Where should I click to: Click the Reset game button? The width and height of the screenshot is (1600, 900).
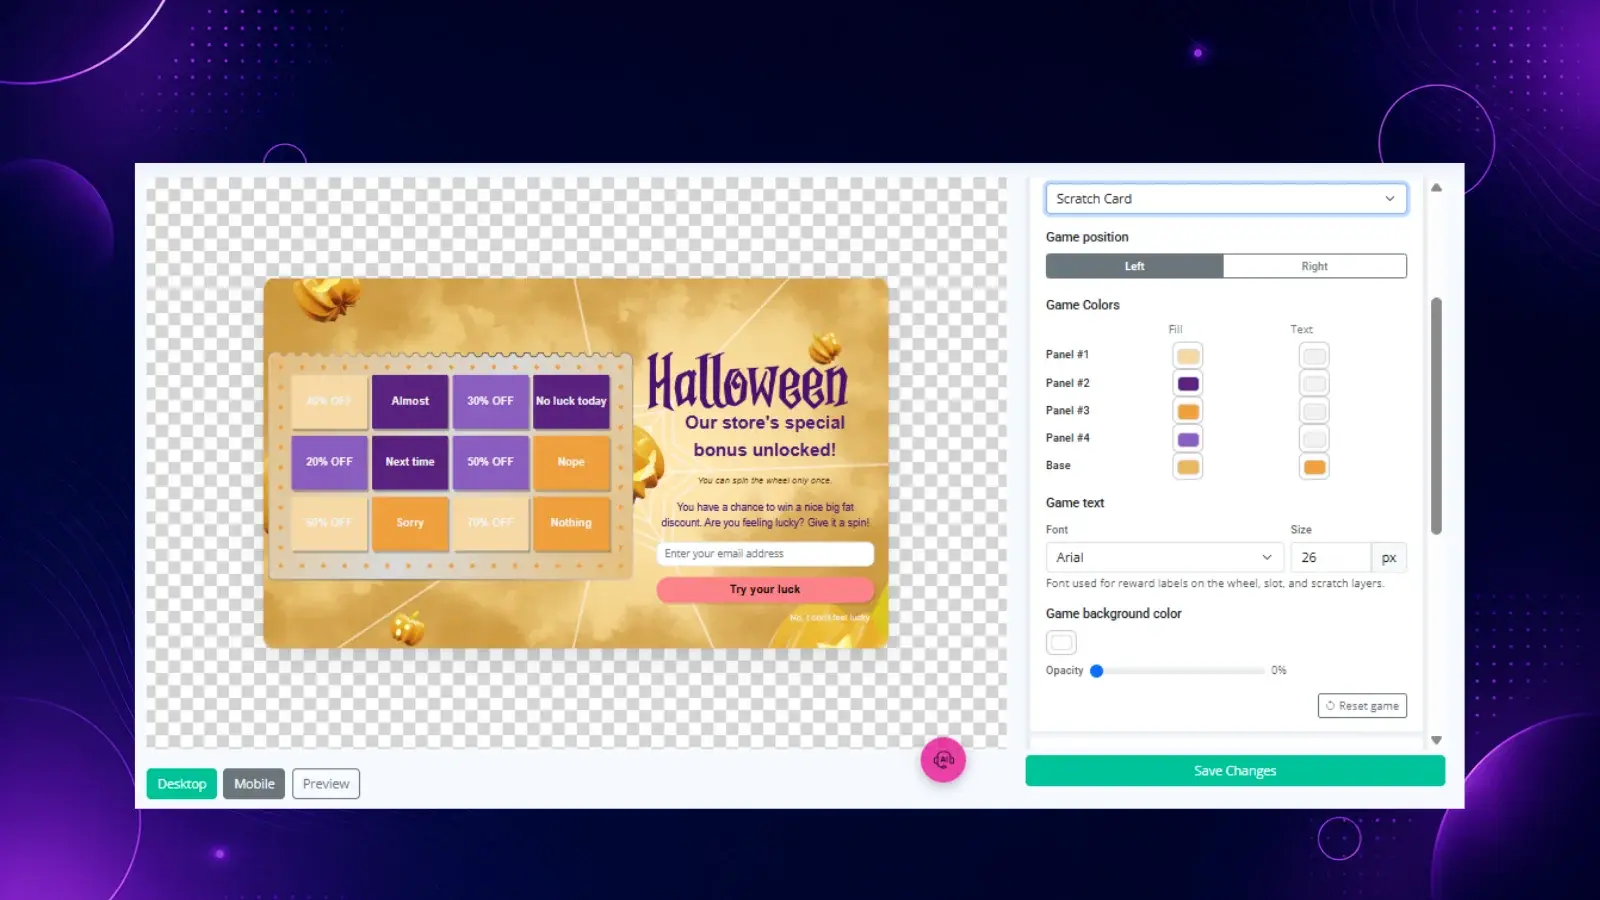(1362, 706)
